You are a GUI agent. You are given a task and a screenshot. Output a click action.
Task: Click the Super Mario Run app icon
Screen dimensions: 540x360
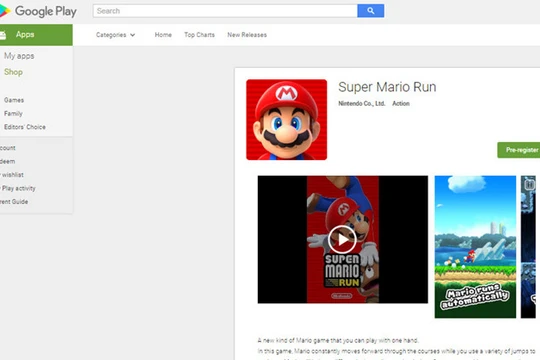pos(287,120)
